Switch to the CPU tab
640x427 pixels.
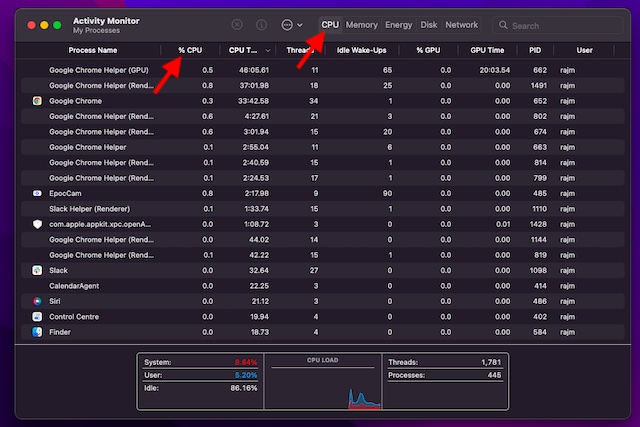330,25
